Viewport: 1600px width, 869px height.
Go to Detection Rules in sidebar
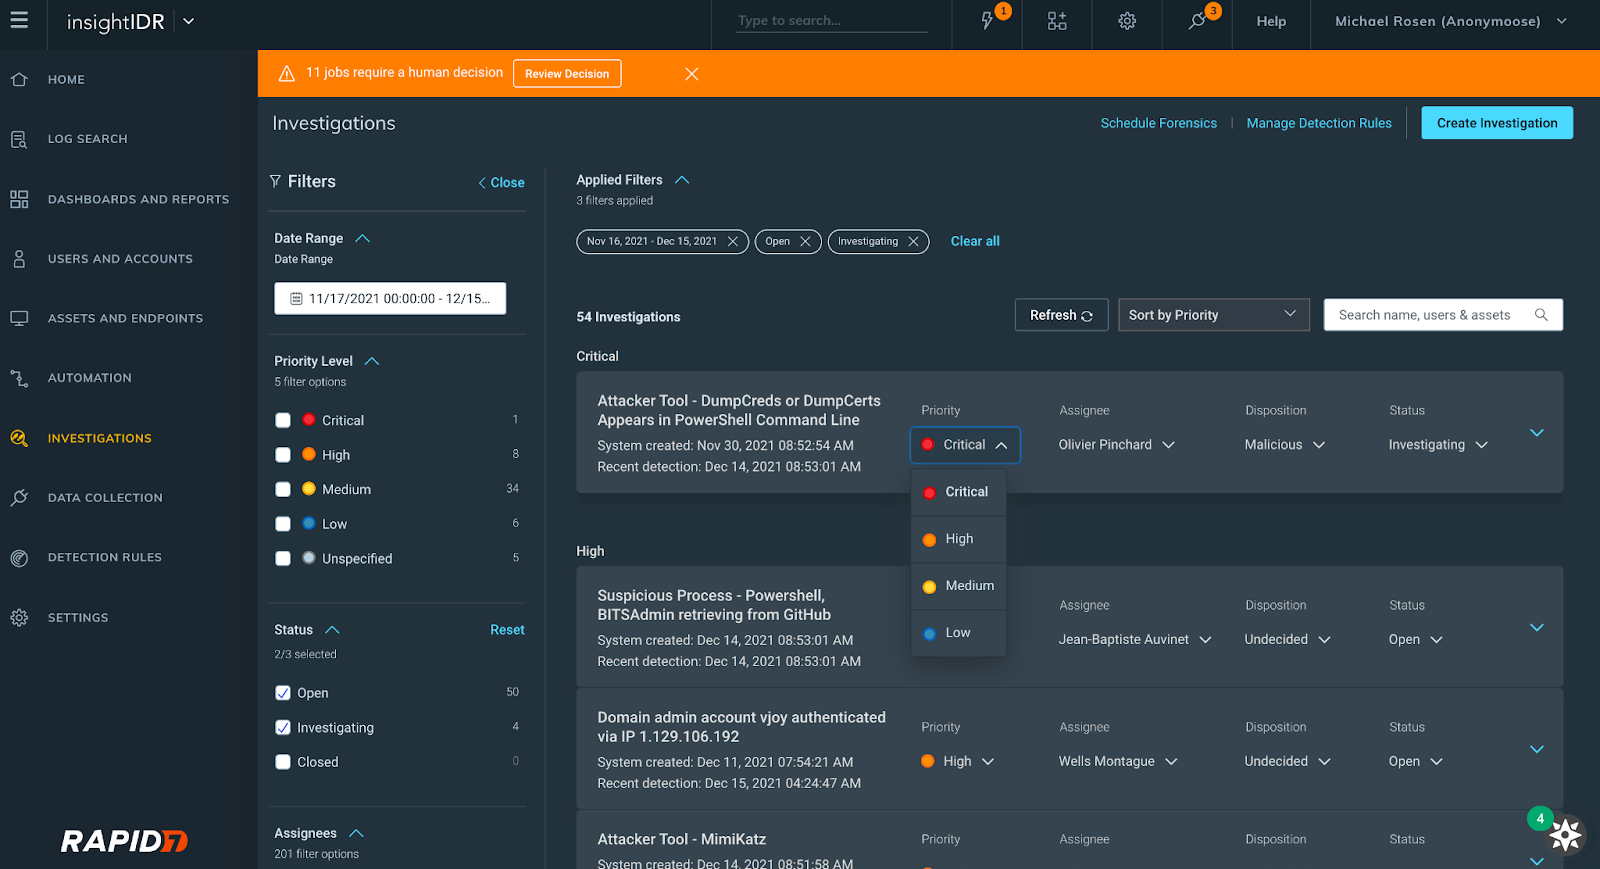pos(104,558)
